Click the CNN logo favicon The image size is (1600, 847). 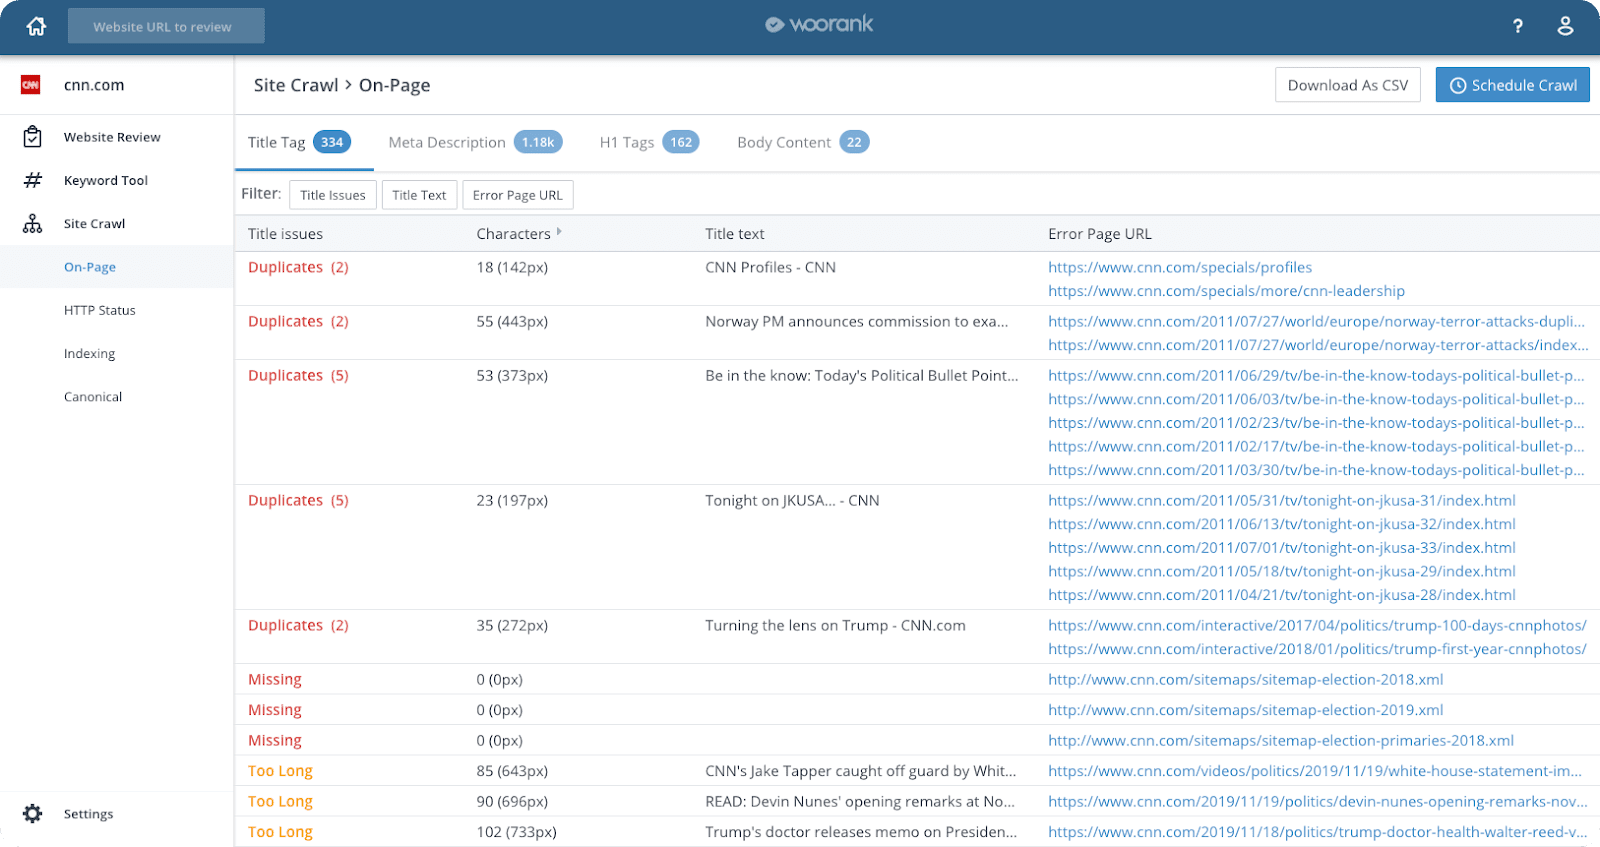click(31, 85)
